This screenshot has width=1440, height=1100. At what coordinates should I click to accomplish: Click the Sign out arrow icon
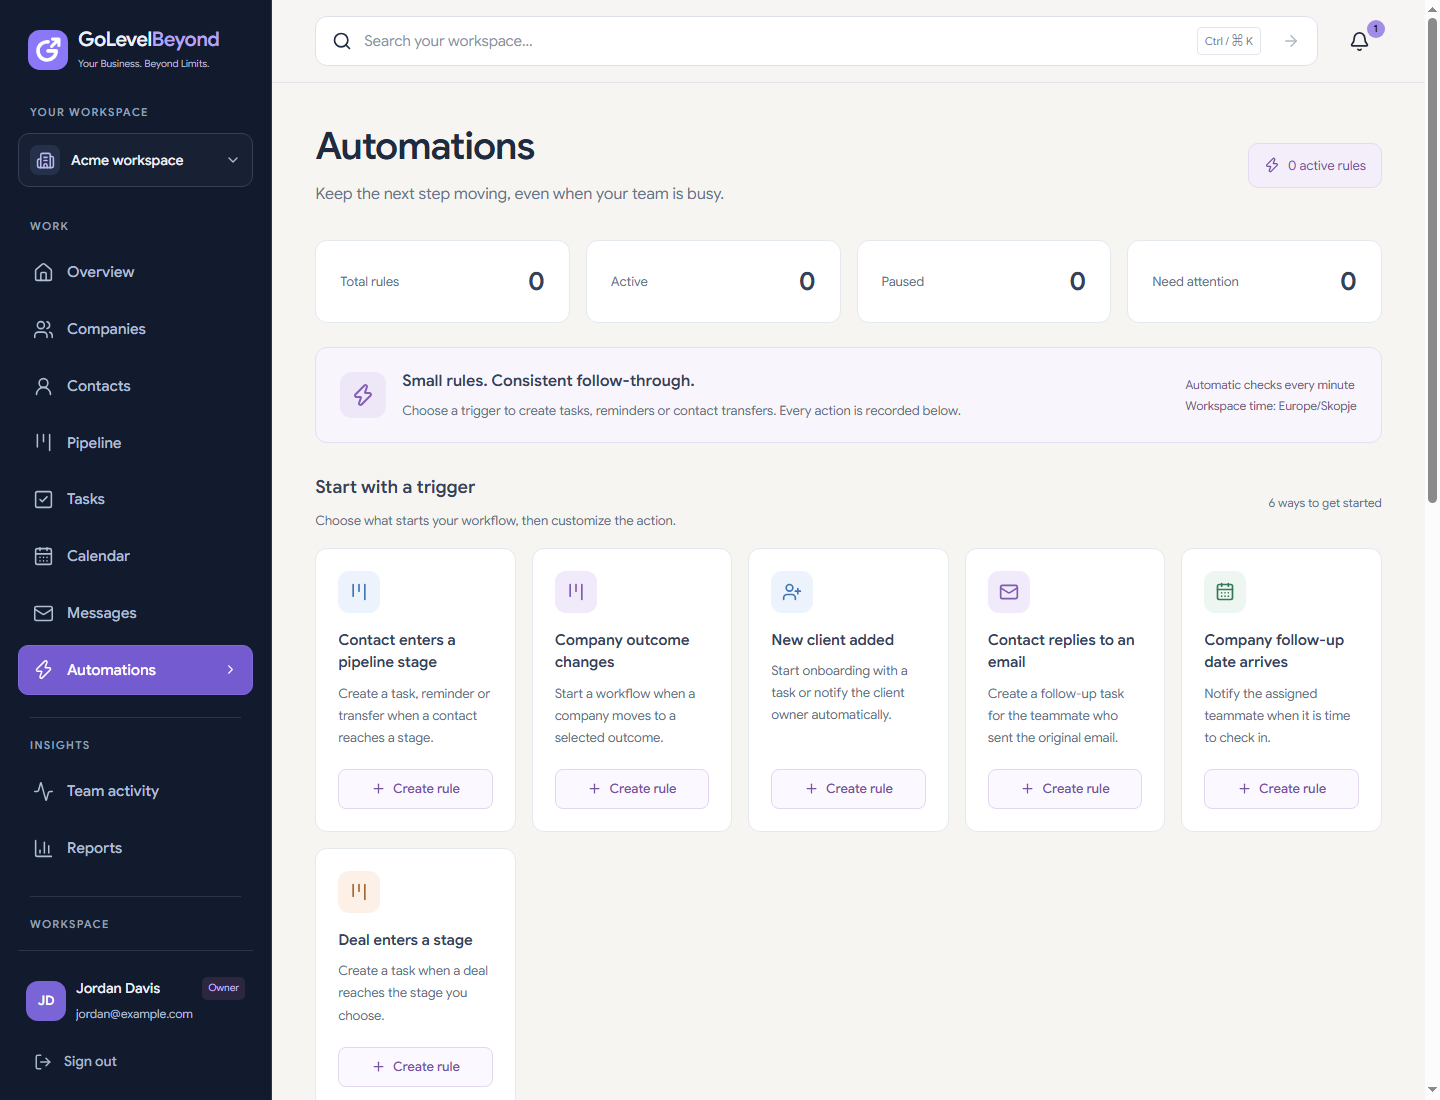(43, 1061)
